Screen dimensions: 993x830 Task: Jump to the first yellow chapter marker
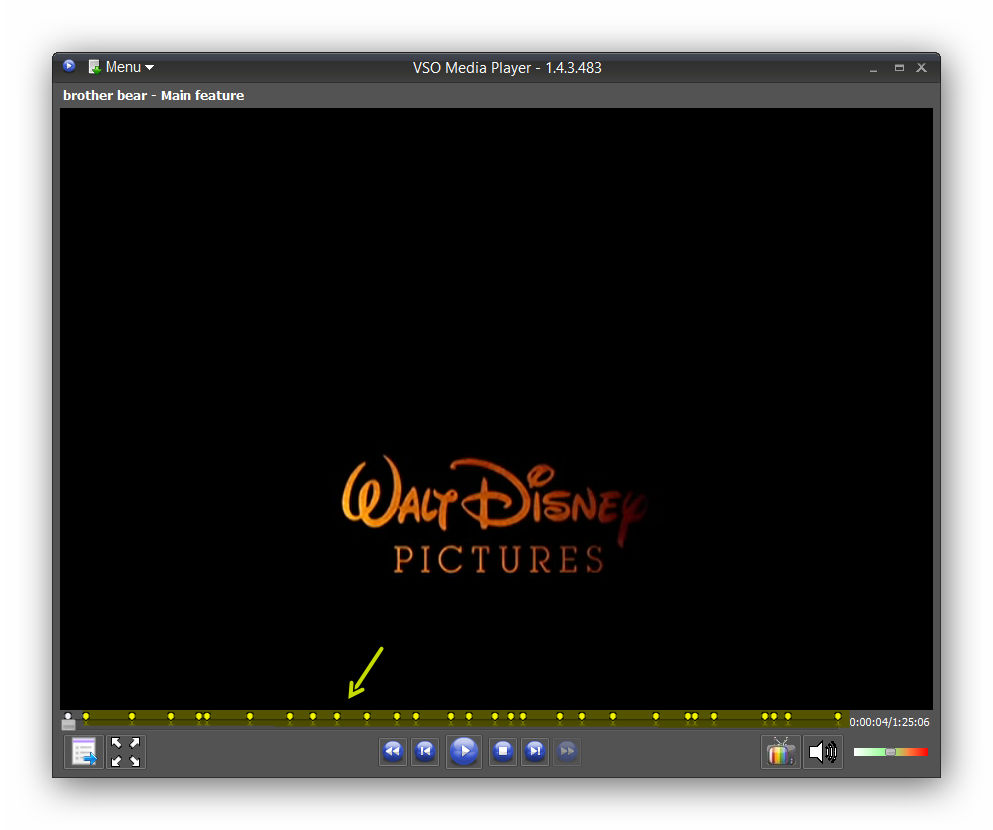tap(86, 717)
